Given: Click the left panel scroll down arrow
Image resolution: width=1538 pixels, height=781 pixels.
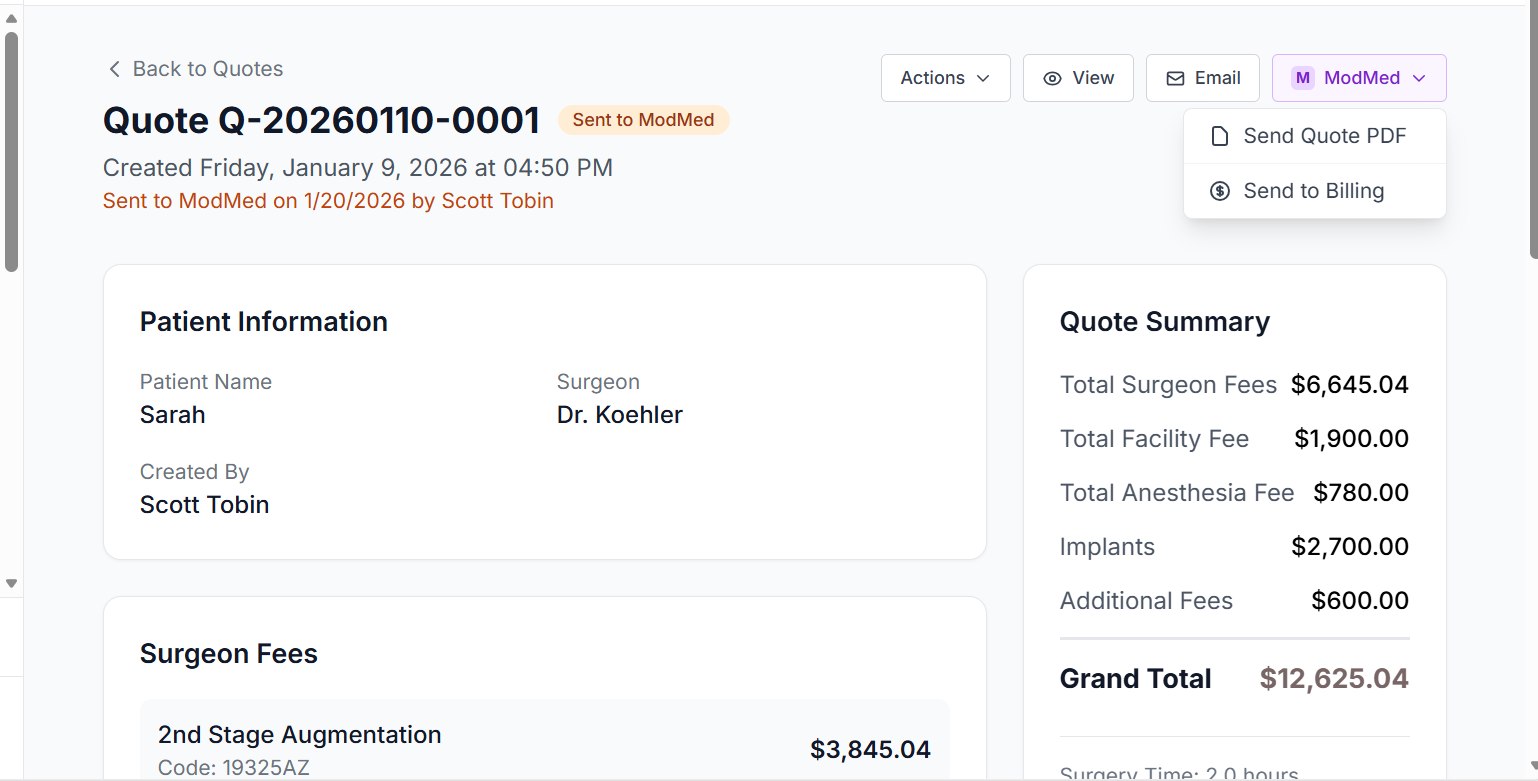Looking at the screenshot, I should [11, 583].
